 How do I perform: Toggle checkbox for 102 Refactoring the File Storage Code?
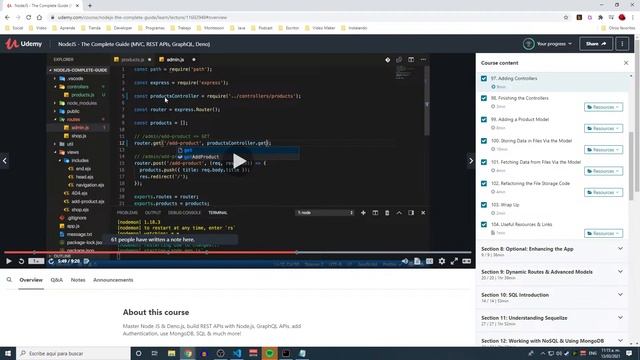(484, 184)
